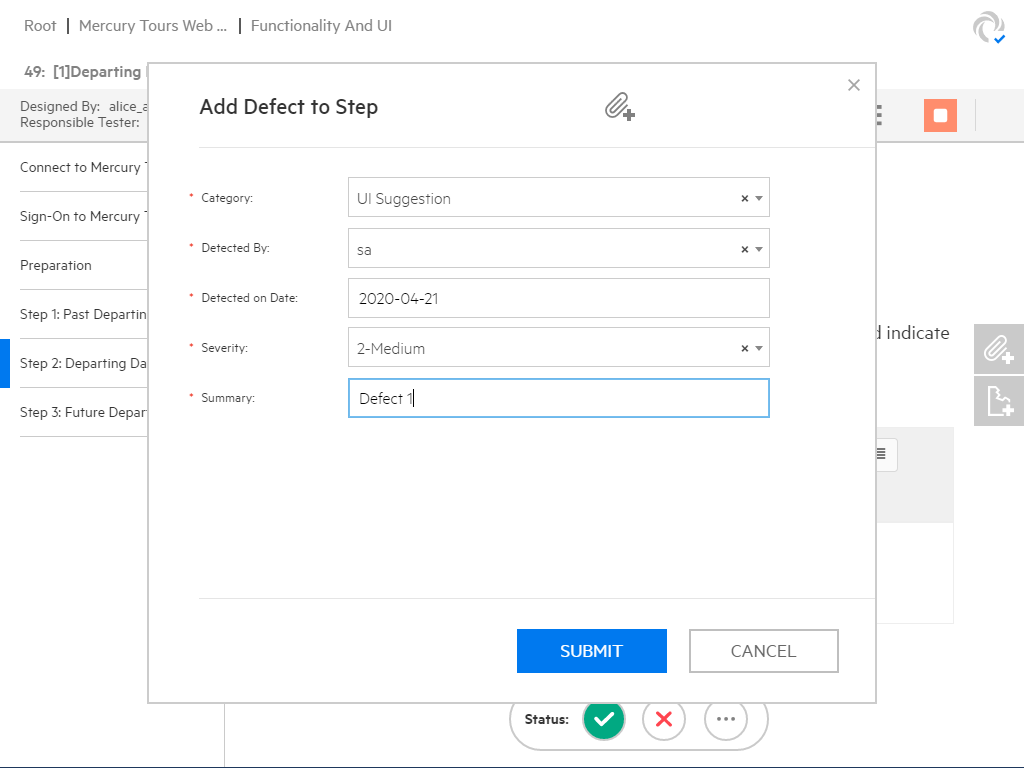This screenshot has height=768, width=1024.
Task: Remove the Detected By value using its x
Action: (x=744, y=249)
